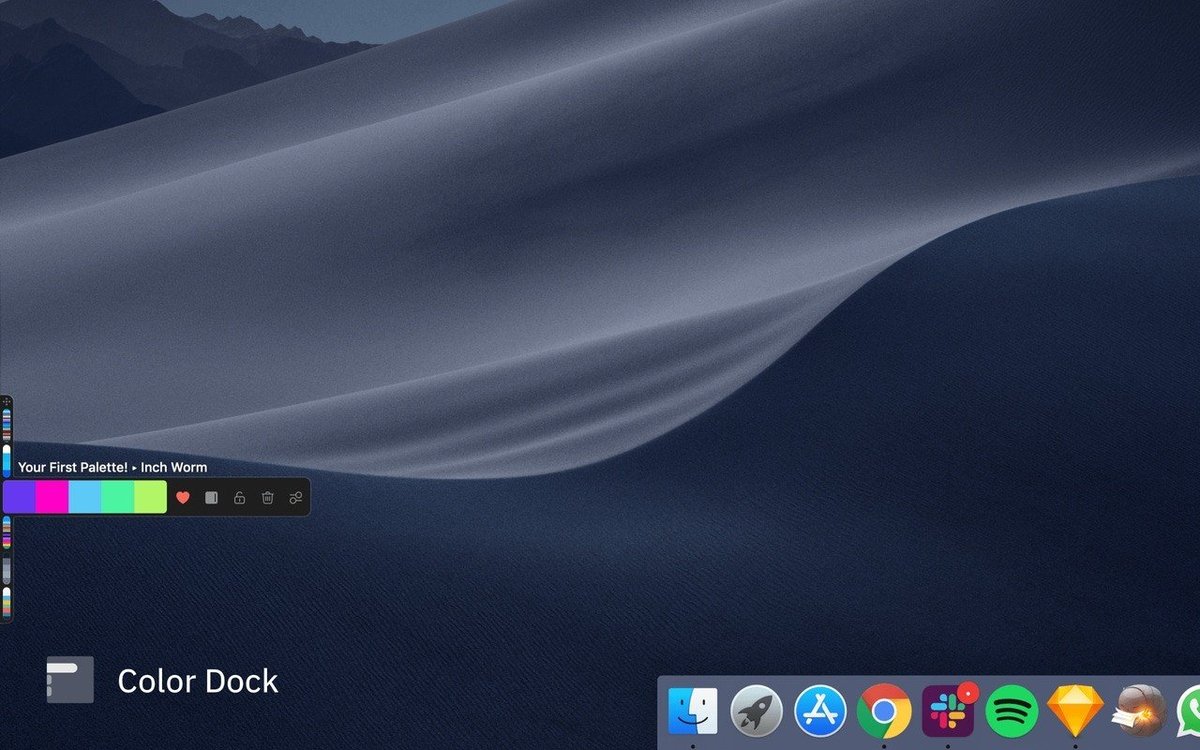The height and width of the screenshot is (750, 1200).
Task: Select the mint green color swatch
Action: click(x=118, y=497)
